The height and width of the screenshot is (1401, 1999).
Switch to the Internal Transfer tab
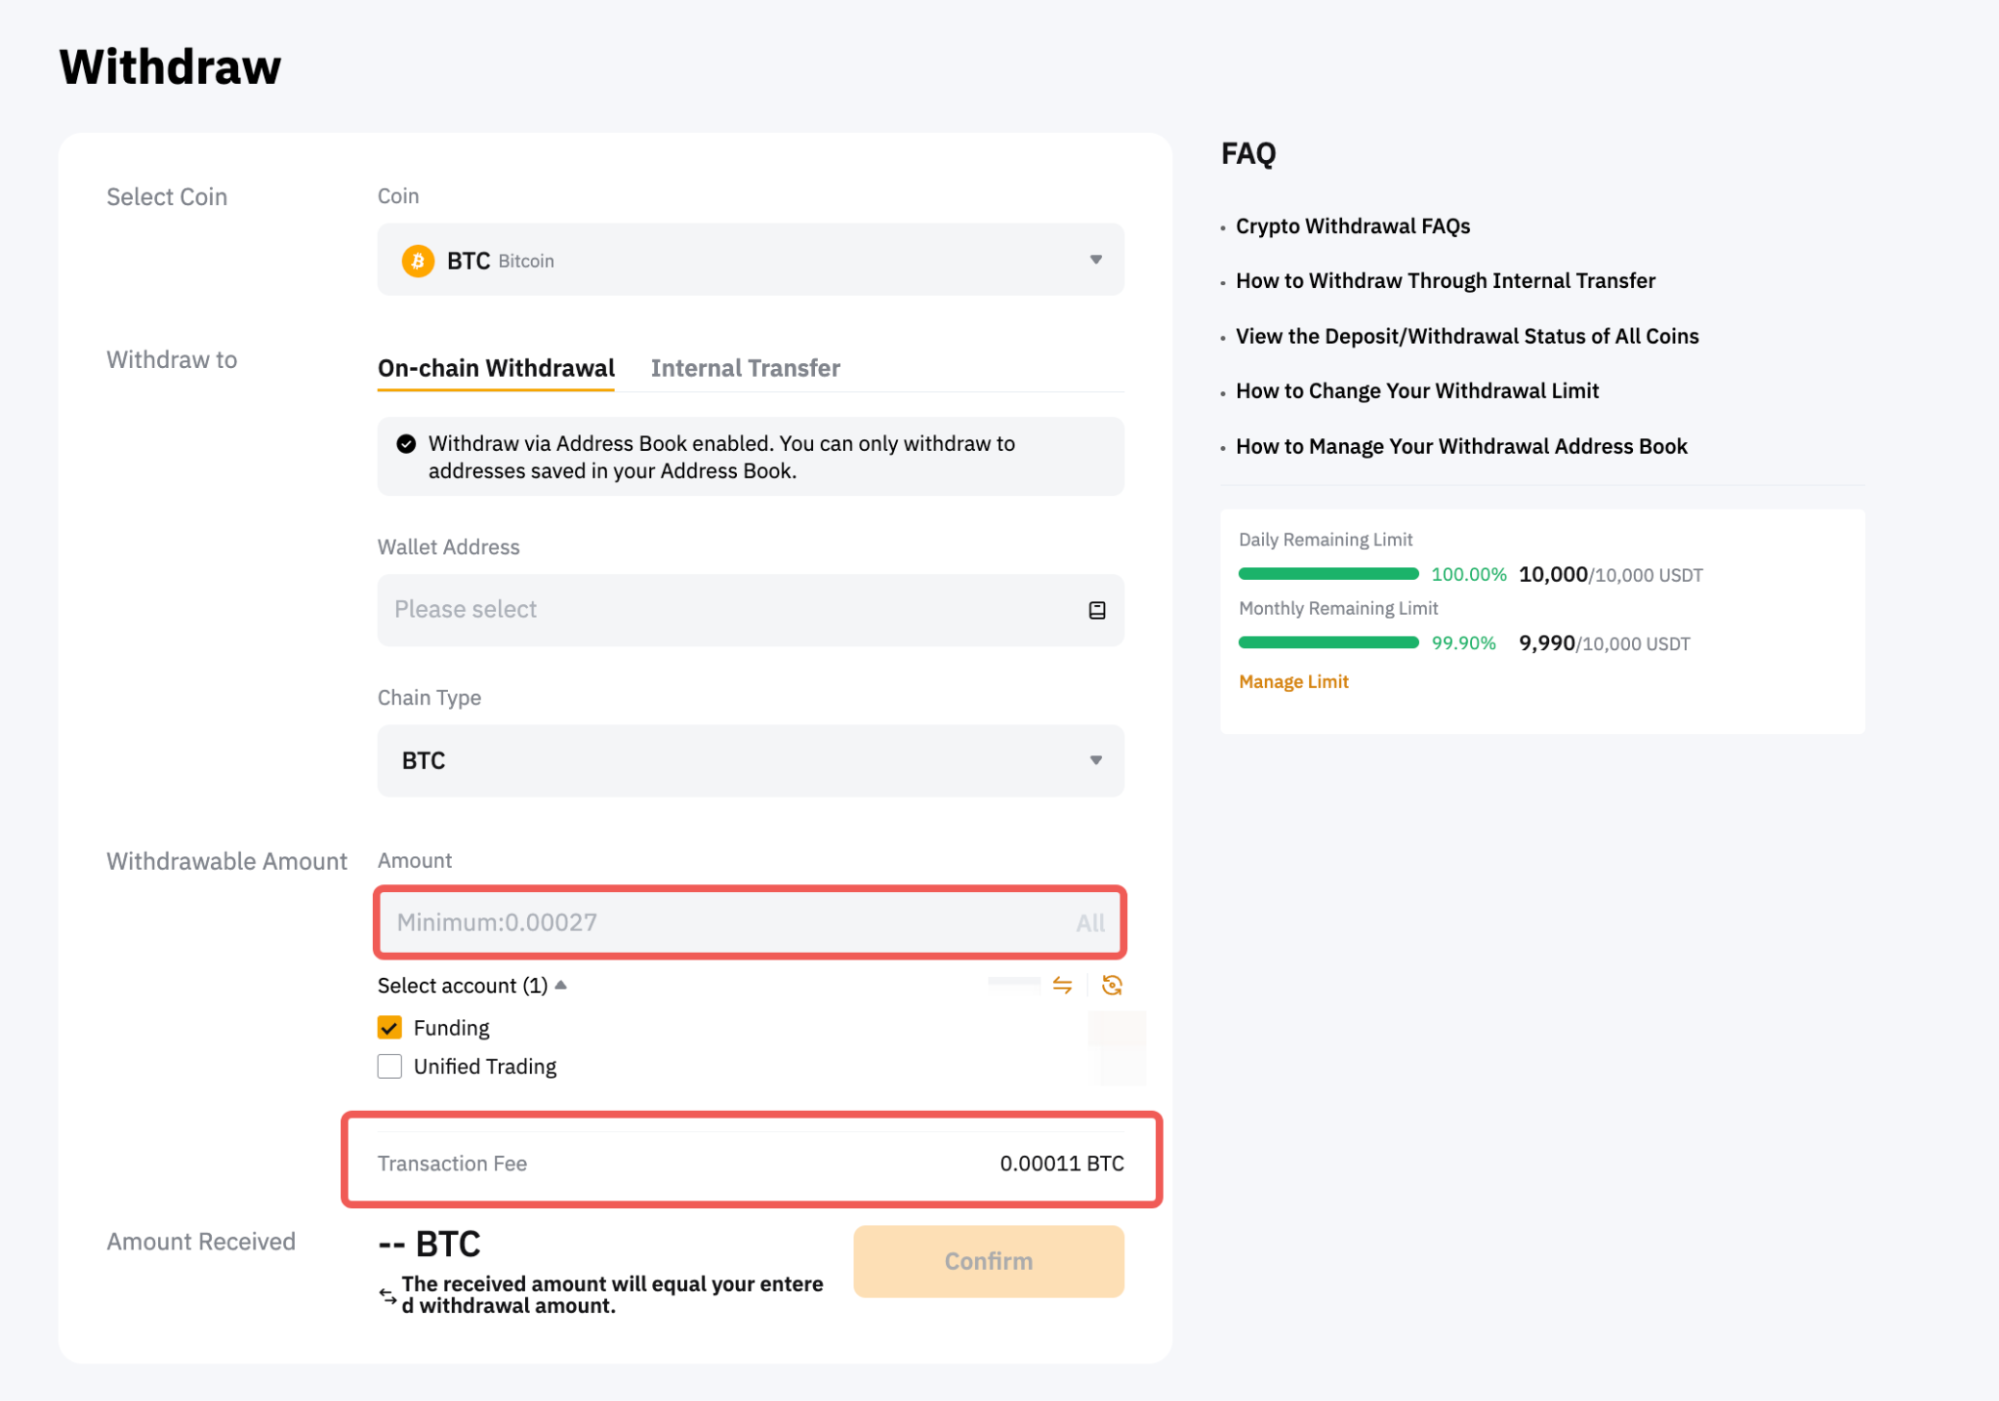click(x=745, y=368)
